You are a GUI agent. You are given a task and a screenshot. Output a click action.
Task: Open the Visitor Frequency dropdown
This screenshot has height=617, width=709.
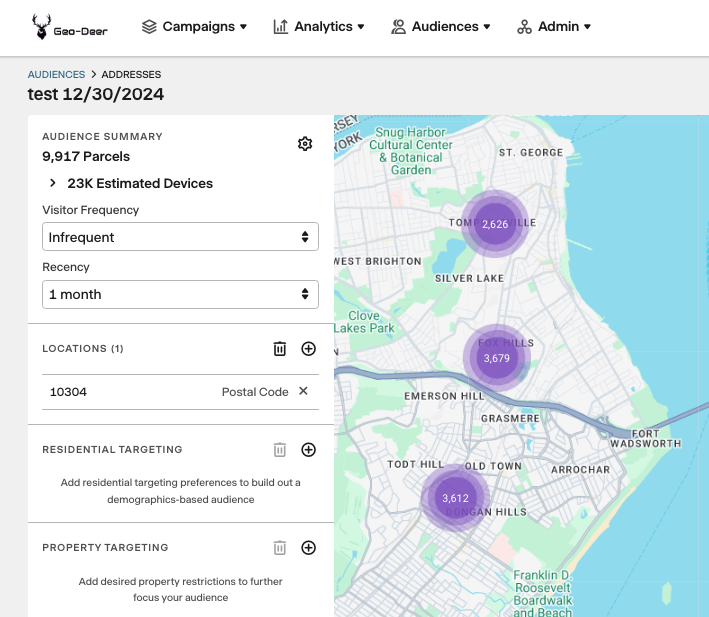tap(180, 237)
